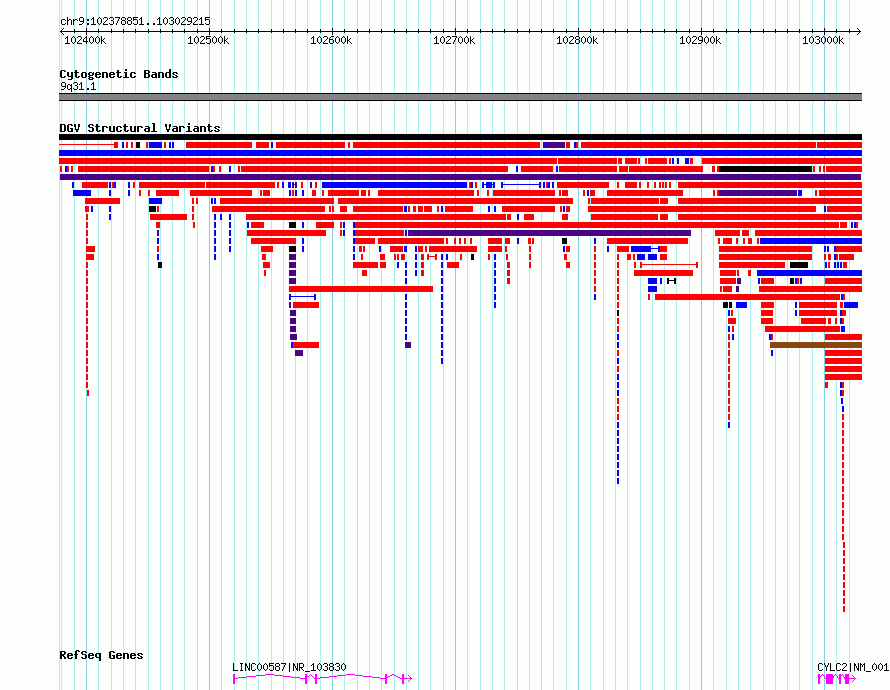Click the 103000k ruler label
Image resolution: width=890 pixels, height=690 pixels.
coord(823,40)
